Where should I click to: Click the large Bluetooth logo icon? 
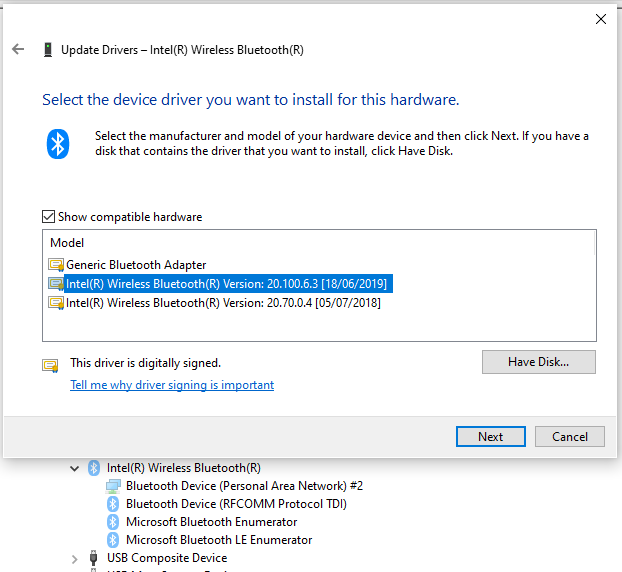point(58,144)
